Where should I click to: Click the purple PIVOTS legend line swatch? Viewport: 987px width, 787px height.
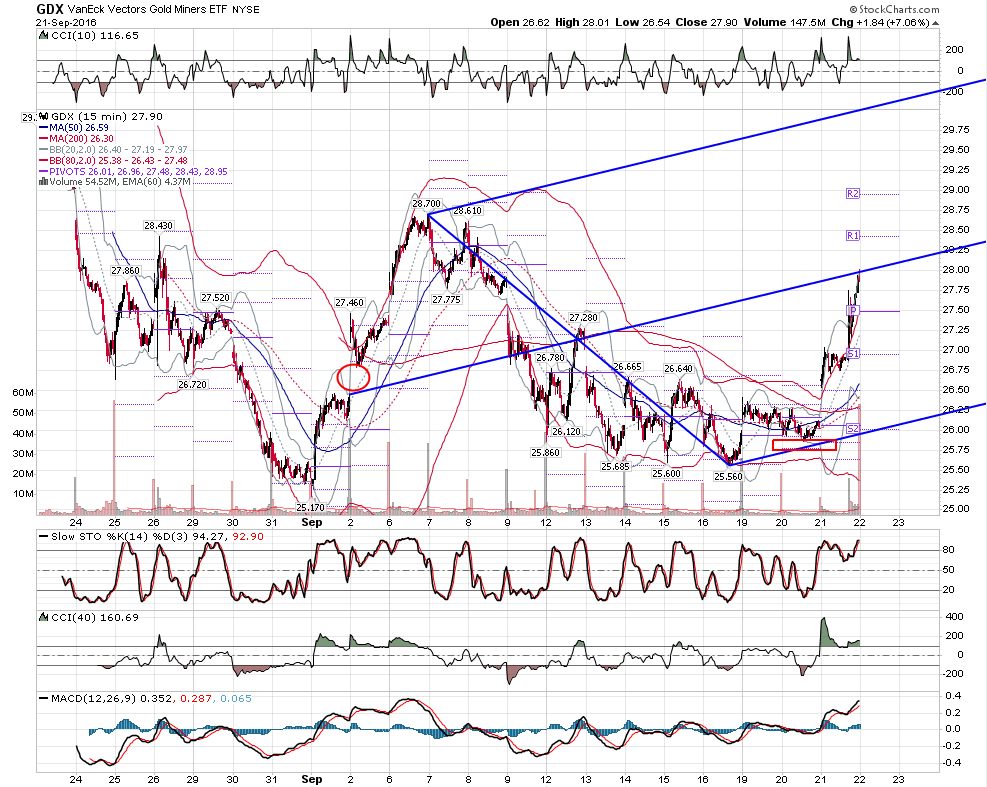(x=43, y=171)
